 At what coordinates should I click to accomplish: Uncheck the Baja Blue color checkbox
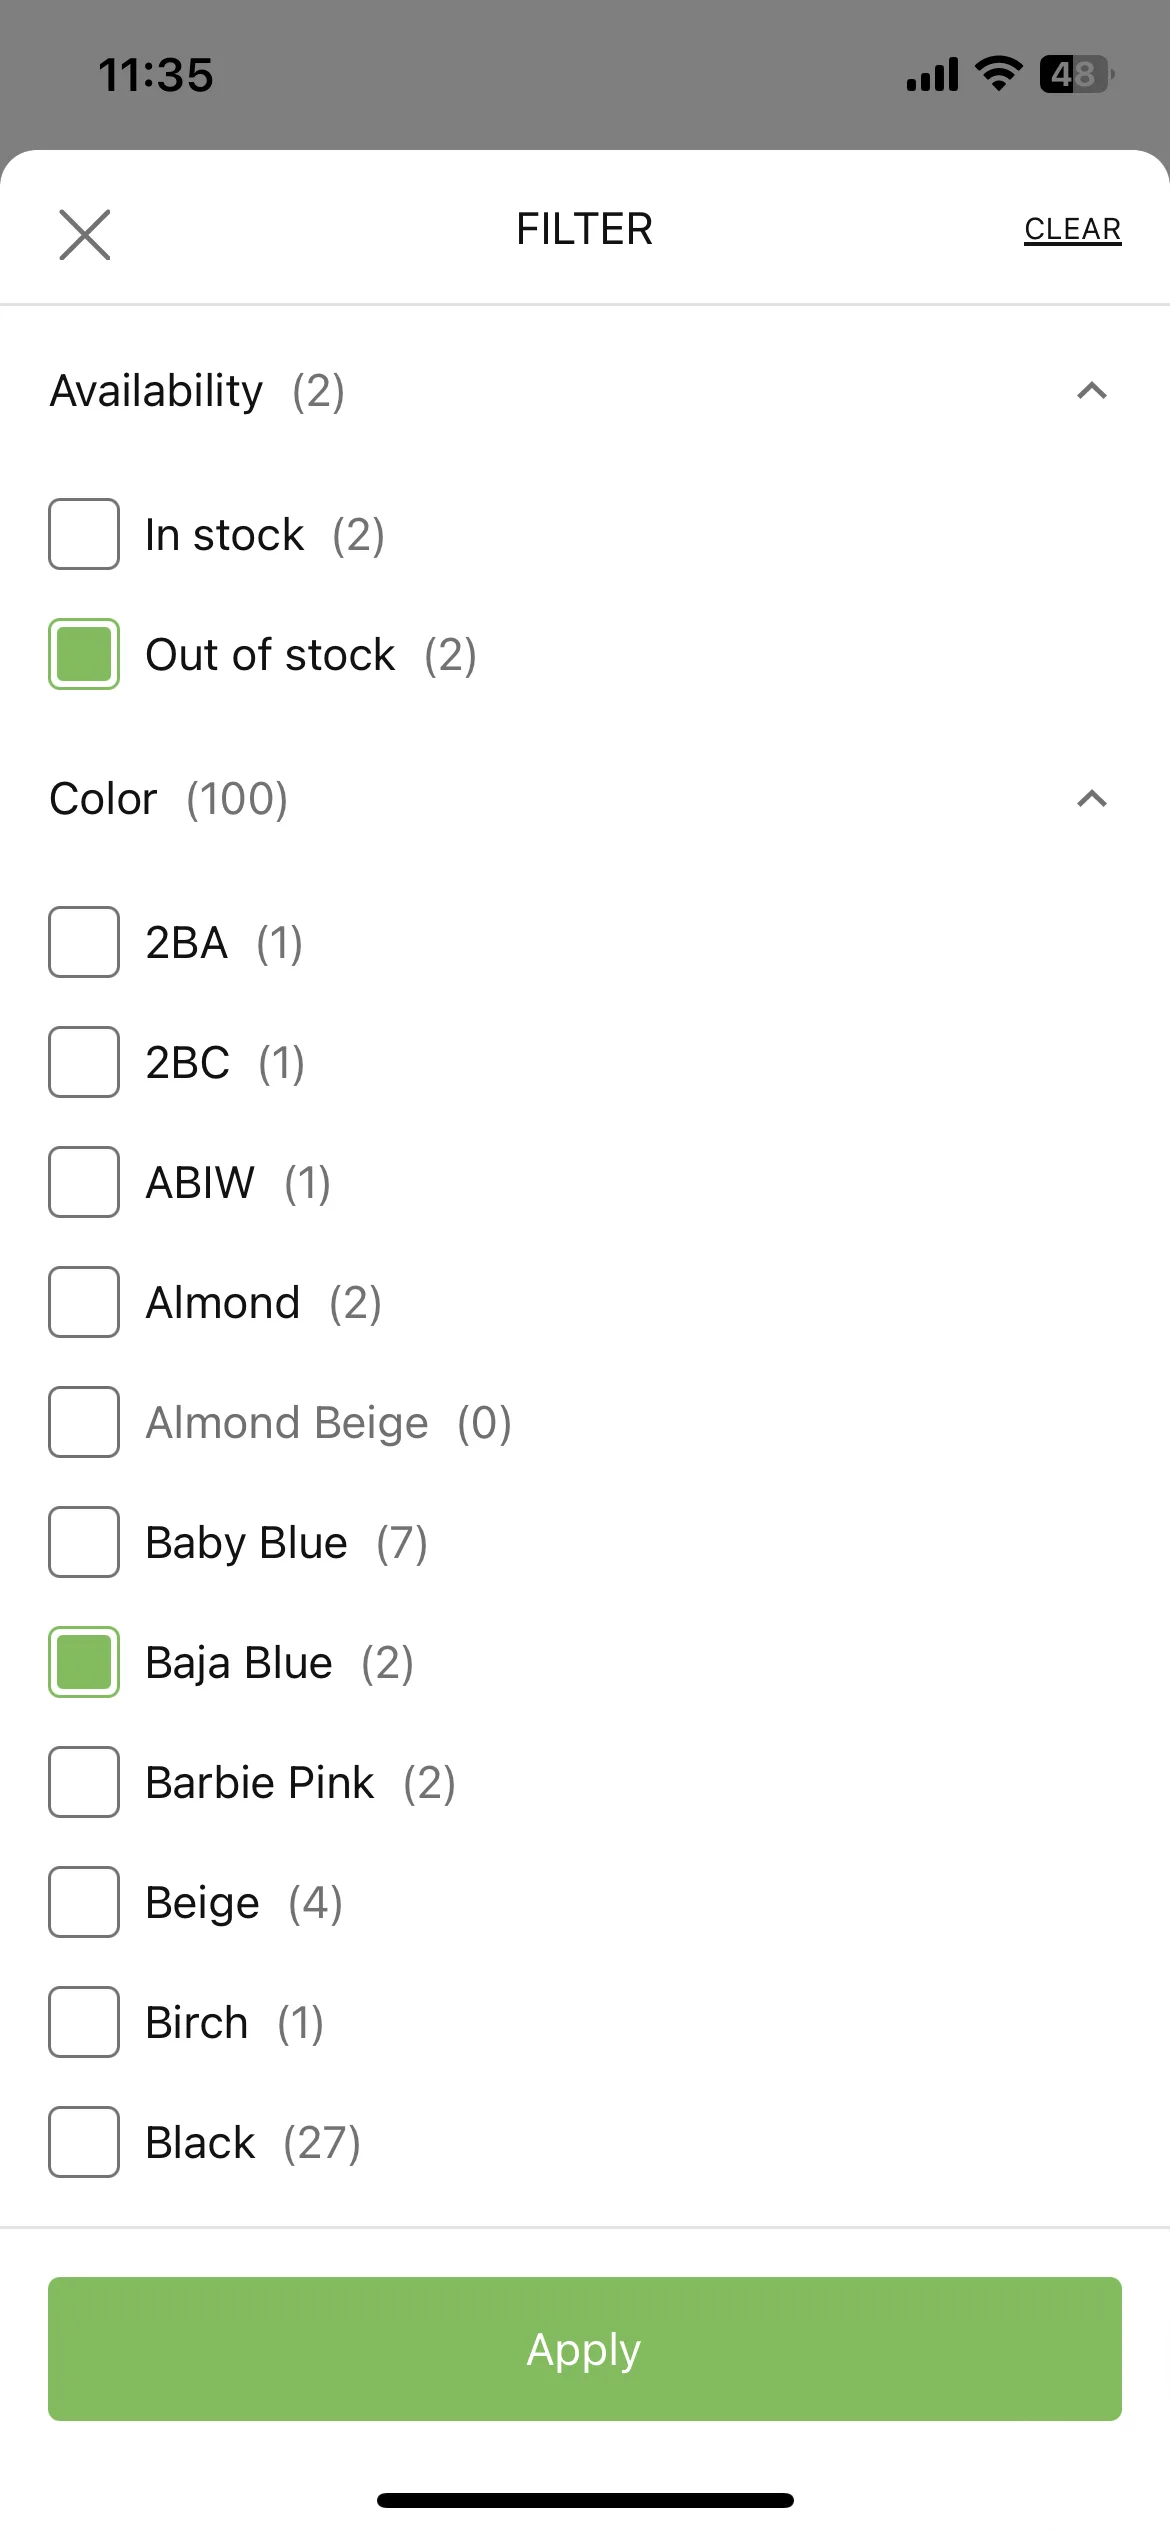[84, 1662]
